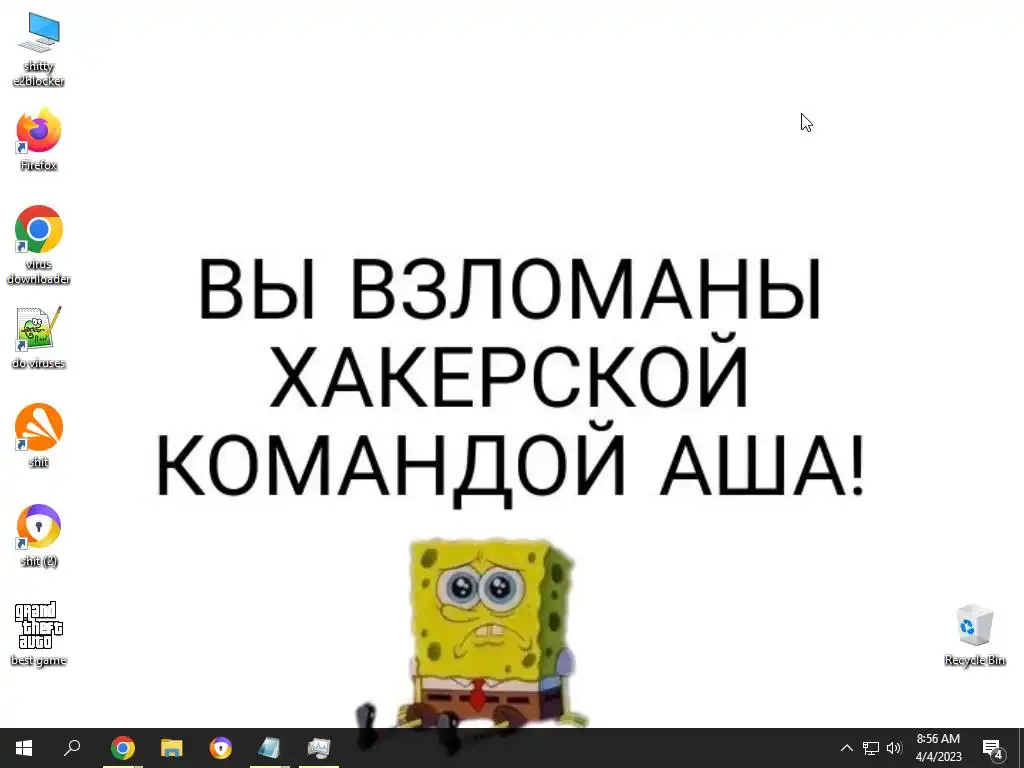This screenshot has width=1024, height=768.
Task: Select the 'virus downloader' Chrome shortcut
Action: 39,245
